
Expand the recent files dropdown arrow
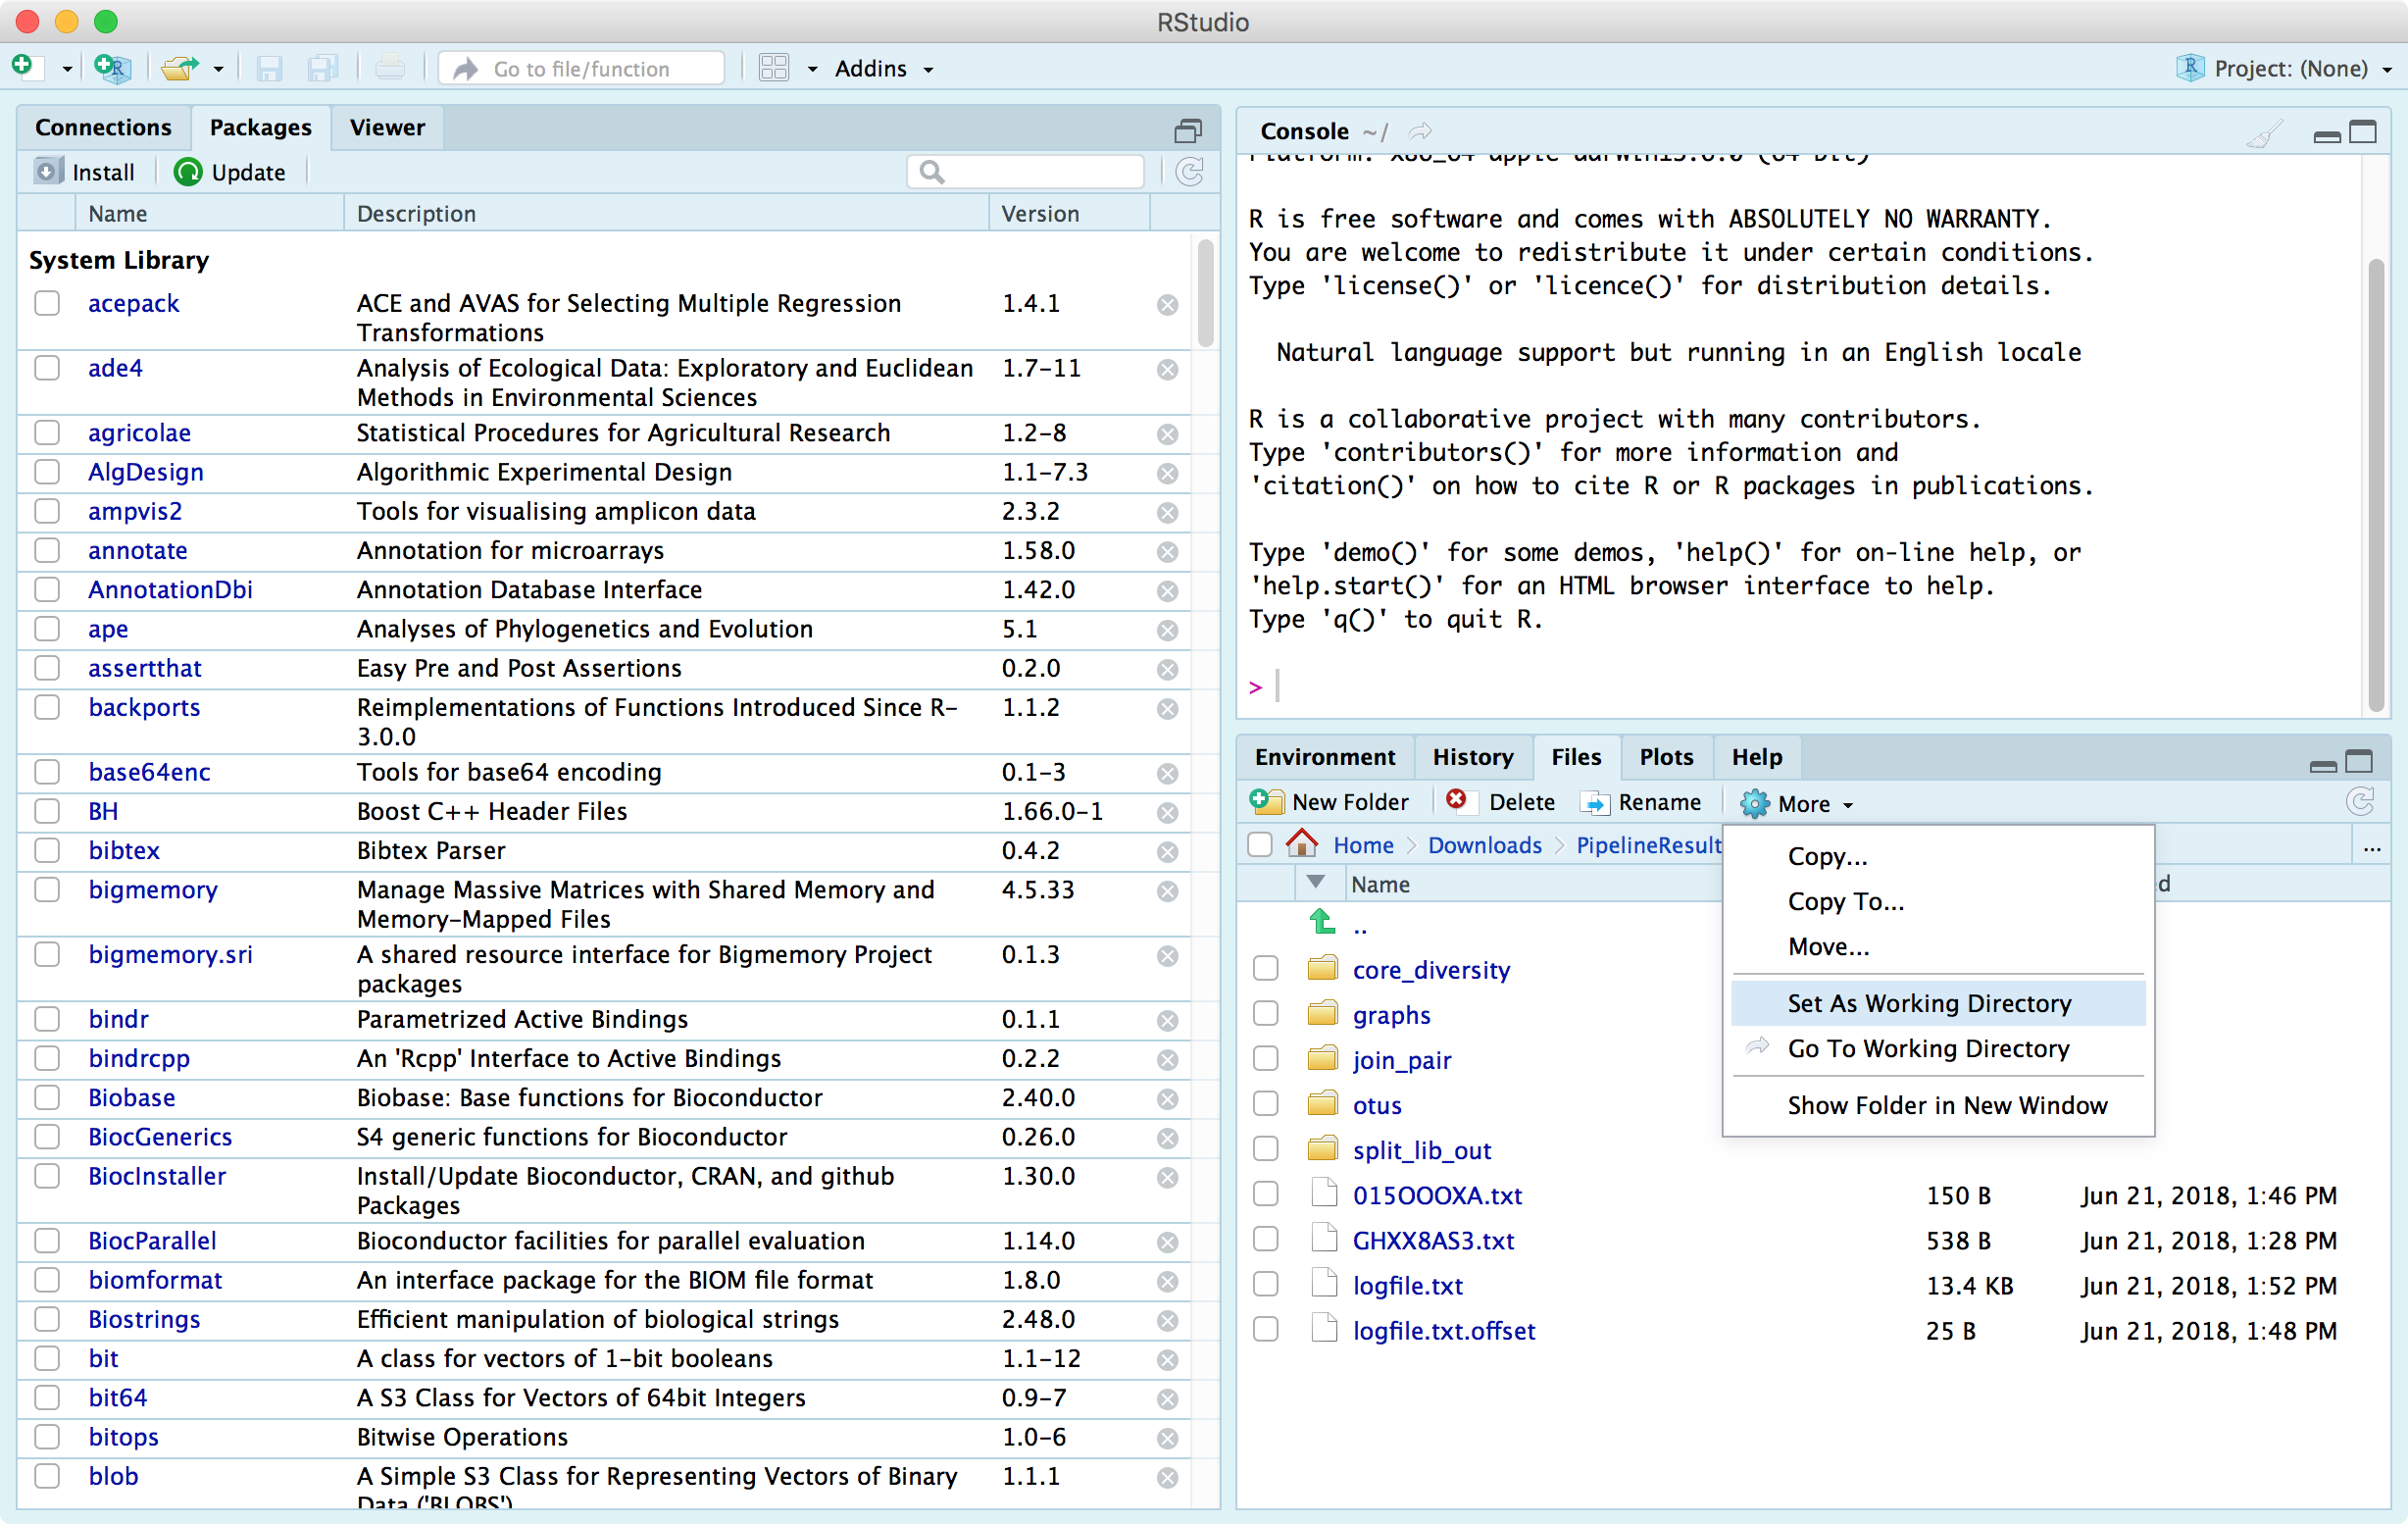click(218, 70)
